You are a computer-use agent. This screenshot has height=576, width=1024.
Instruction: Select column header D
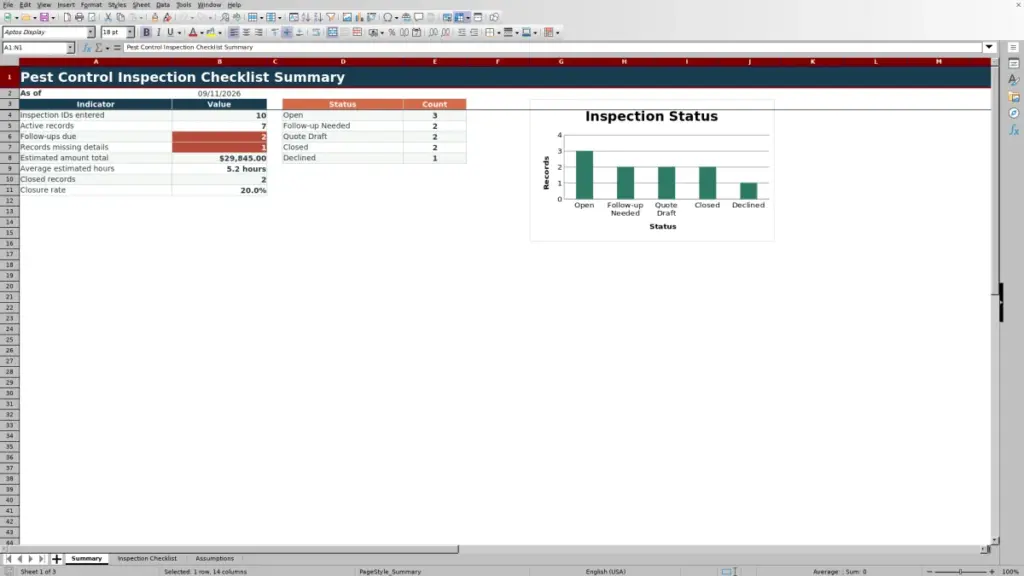tap(343, 61)
